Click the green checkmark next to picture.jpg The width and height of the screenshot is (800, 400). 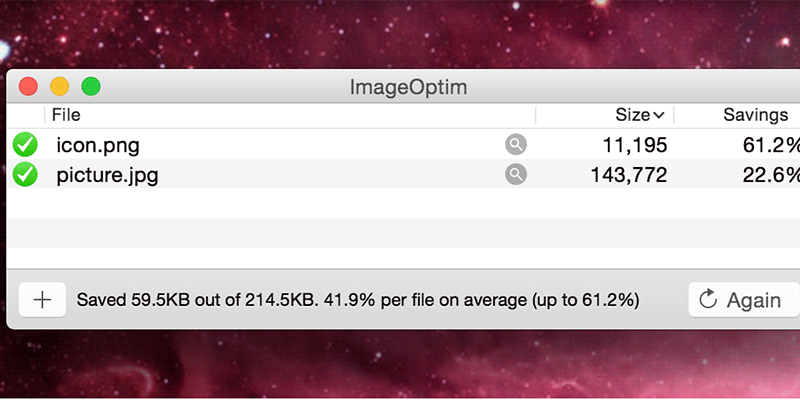click(25, 174)
